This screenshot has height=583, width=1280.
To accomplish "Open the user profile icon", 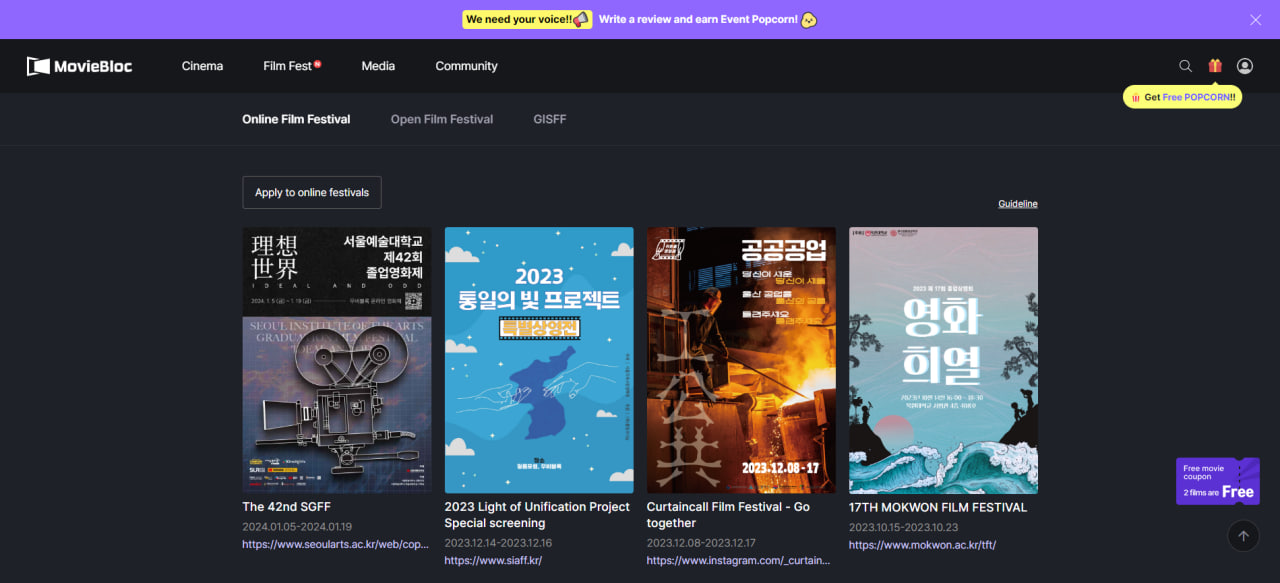I will point(1245,66).
